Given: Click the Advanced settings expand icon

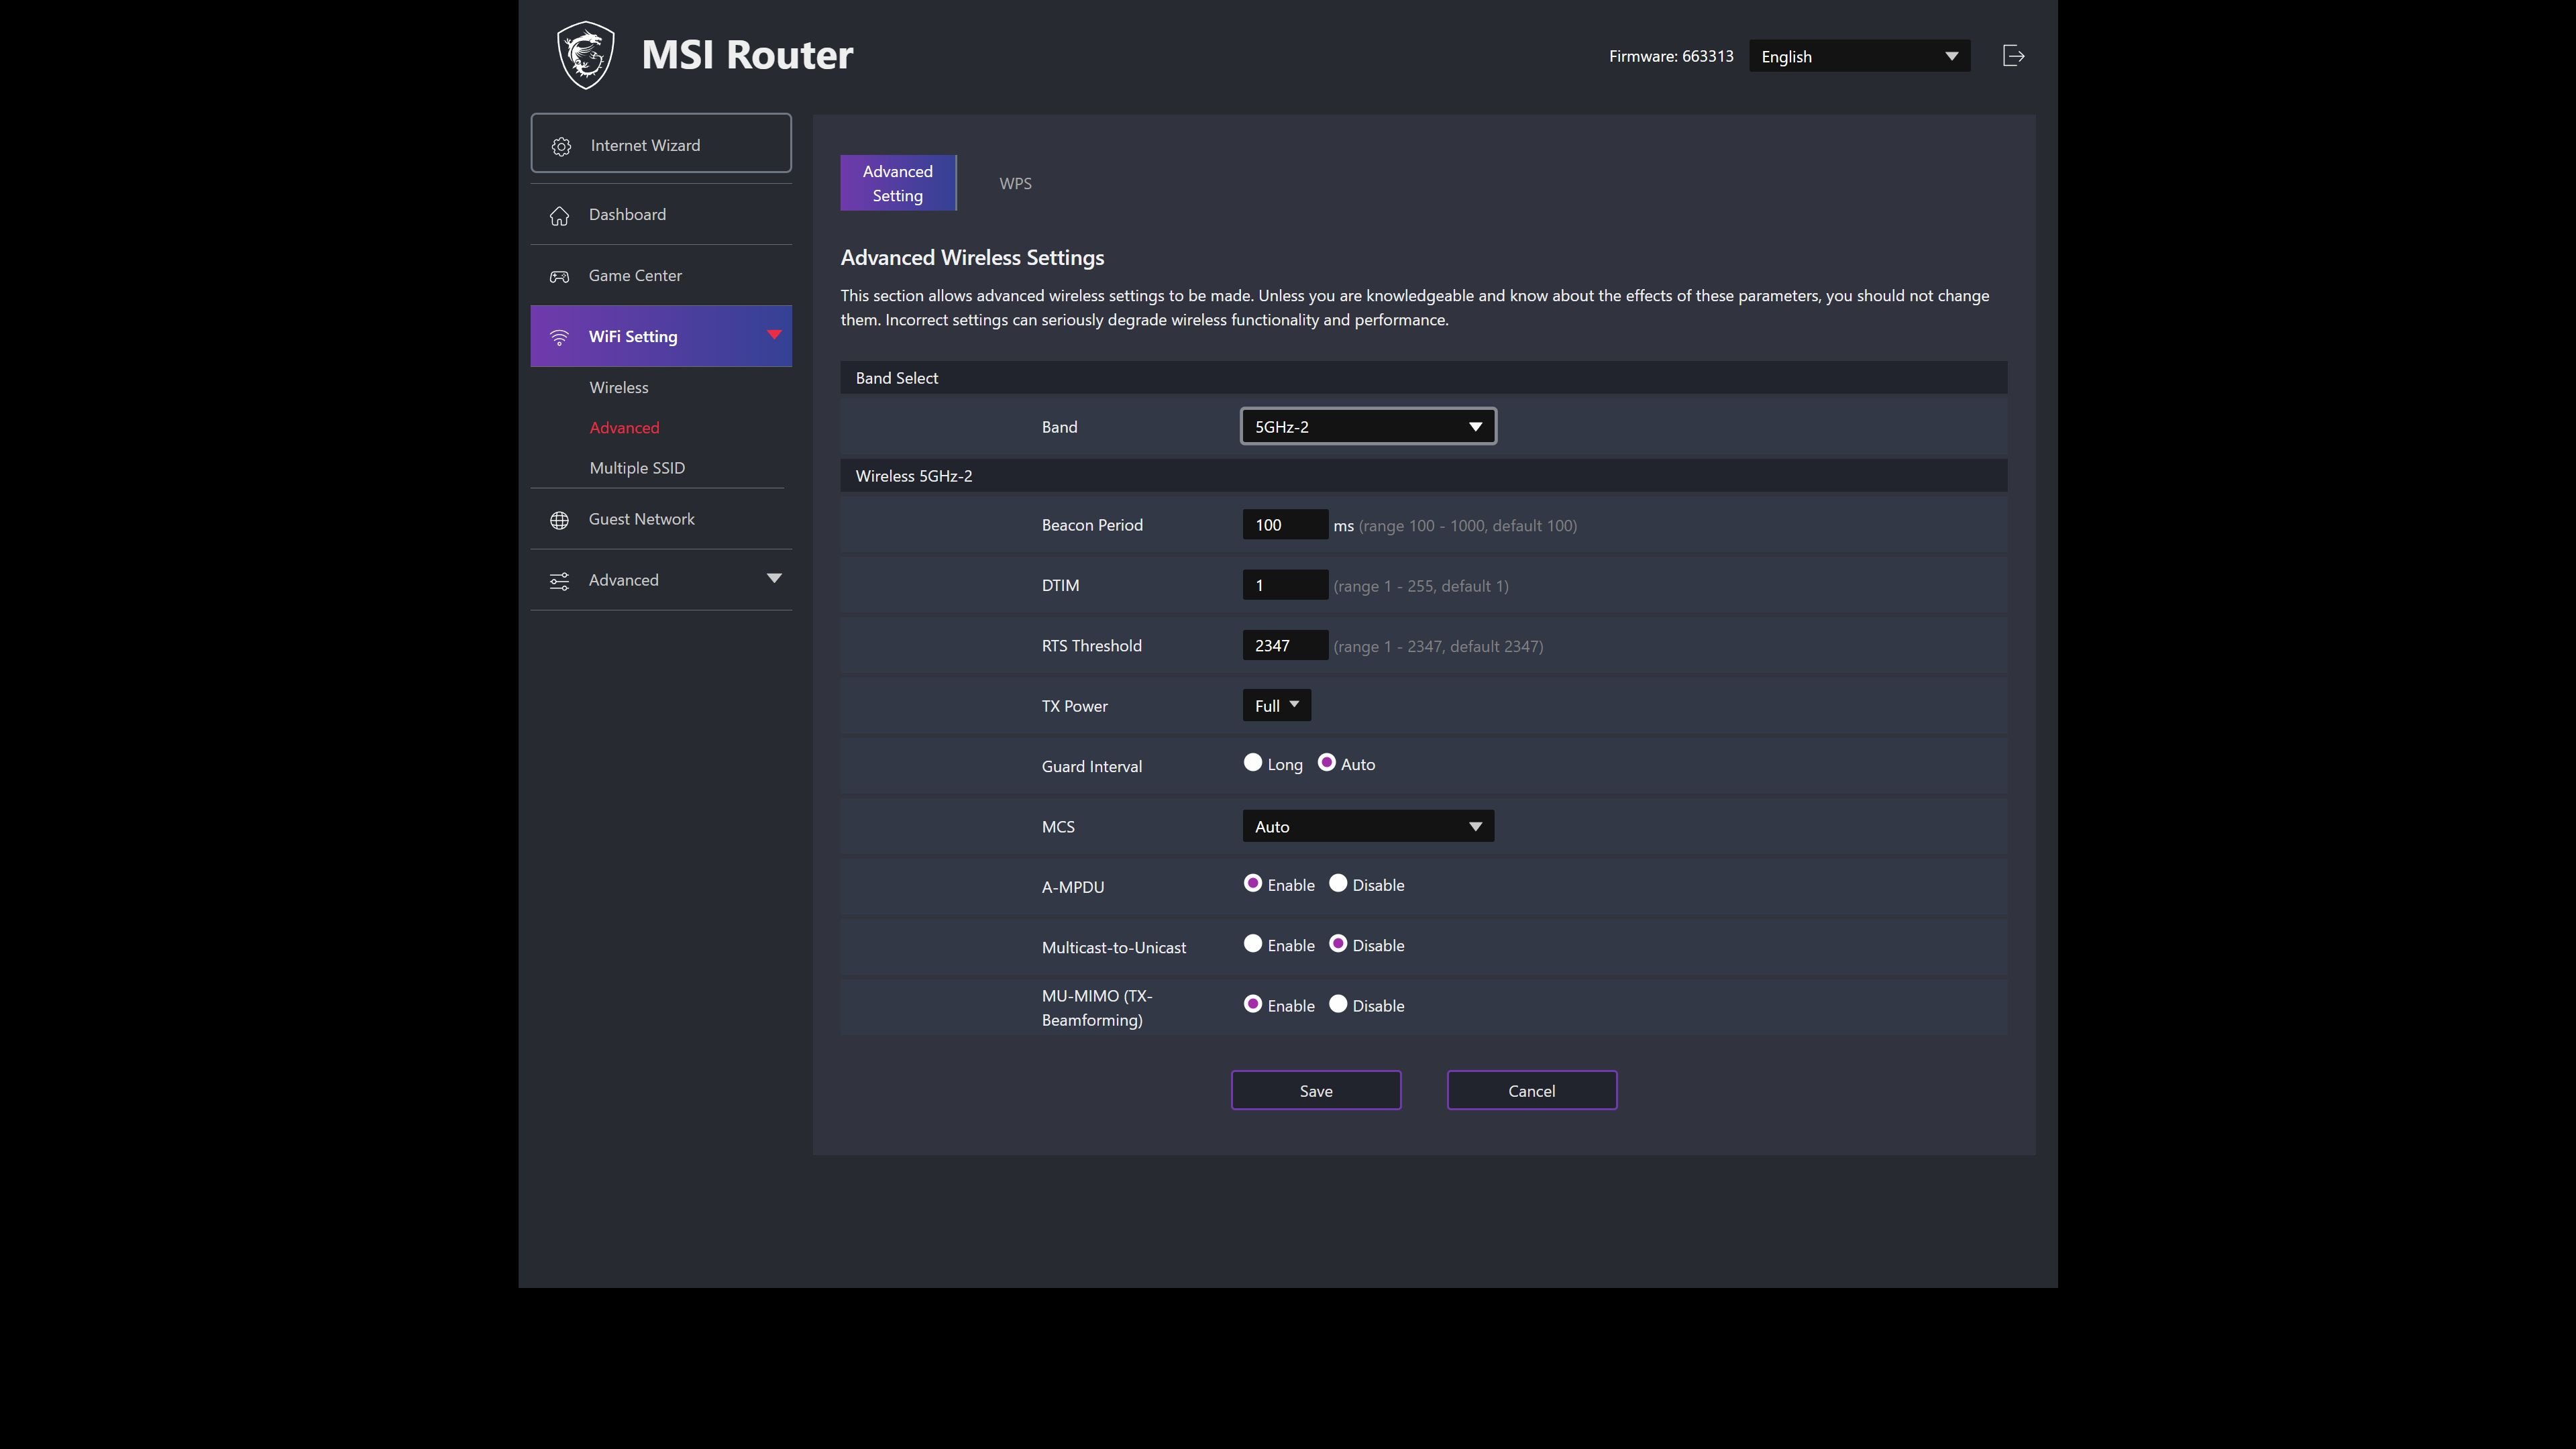Looking at the screenshot, I should (773, 578).
